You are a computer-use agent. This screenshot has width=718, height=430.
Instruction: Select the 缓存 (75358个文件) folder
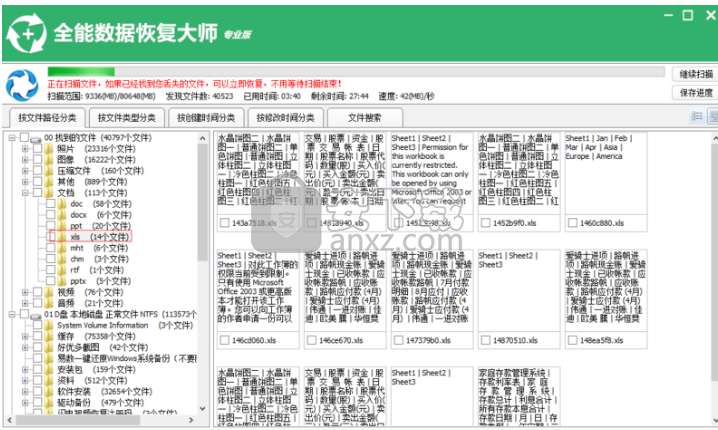95,336
